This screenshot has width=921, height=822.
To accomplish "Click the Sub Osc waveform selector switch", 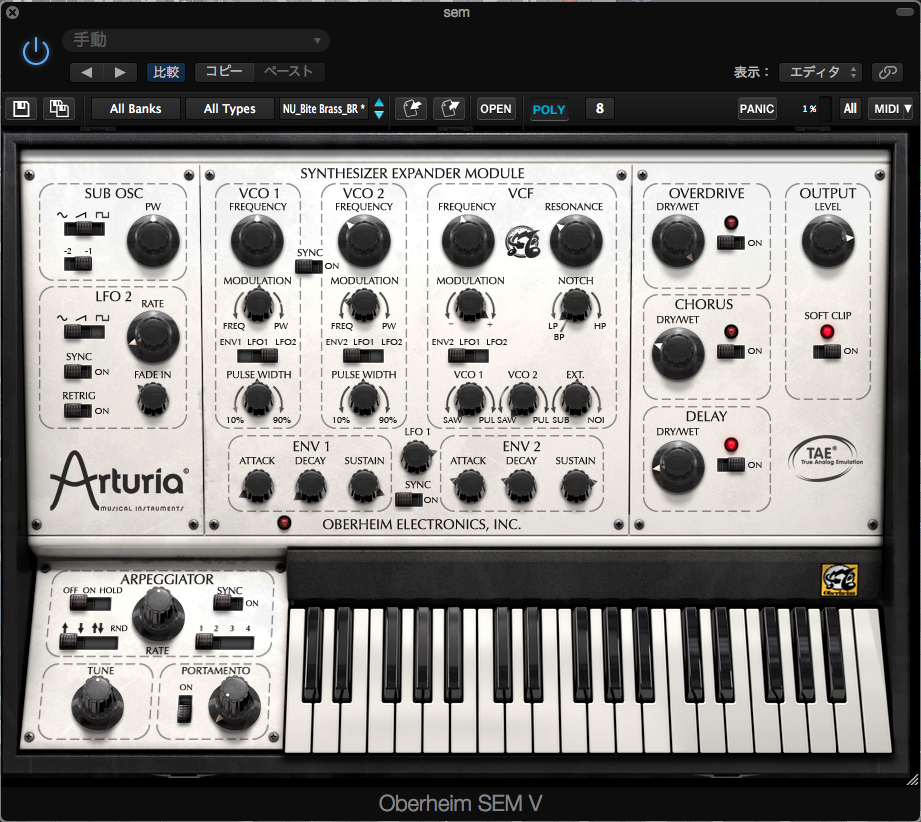I will pyautogui.click(x=84, y=229).
